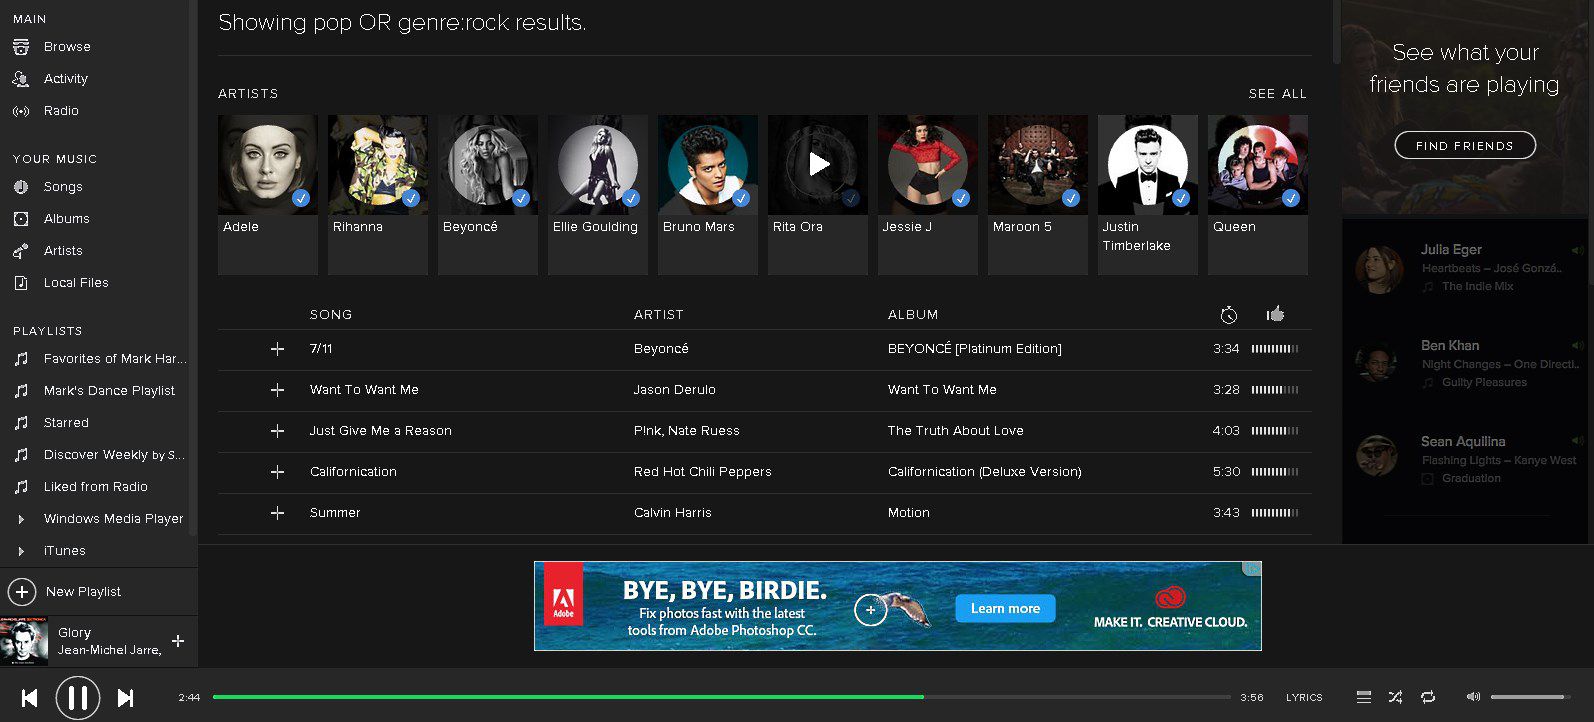This screenshot has width=1594, height=722.
Task: Open Discover Weekly playlist
Action: coord(114,455)
